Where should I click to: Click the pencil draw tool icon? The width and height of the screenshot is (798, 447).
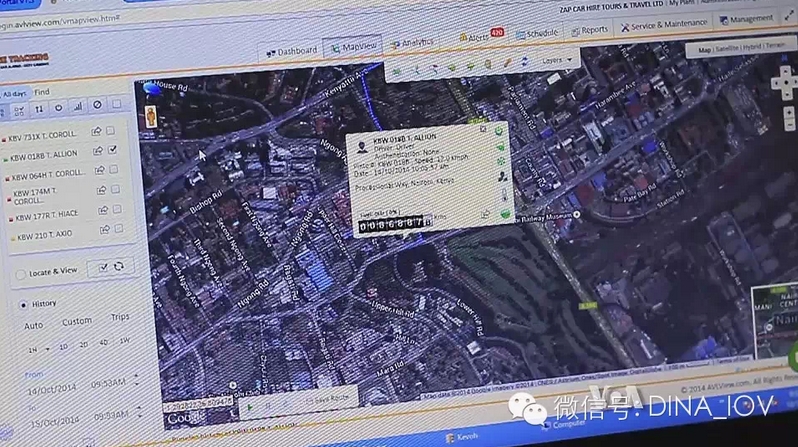507,63
